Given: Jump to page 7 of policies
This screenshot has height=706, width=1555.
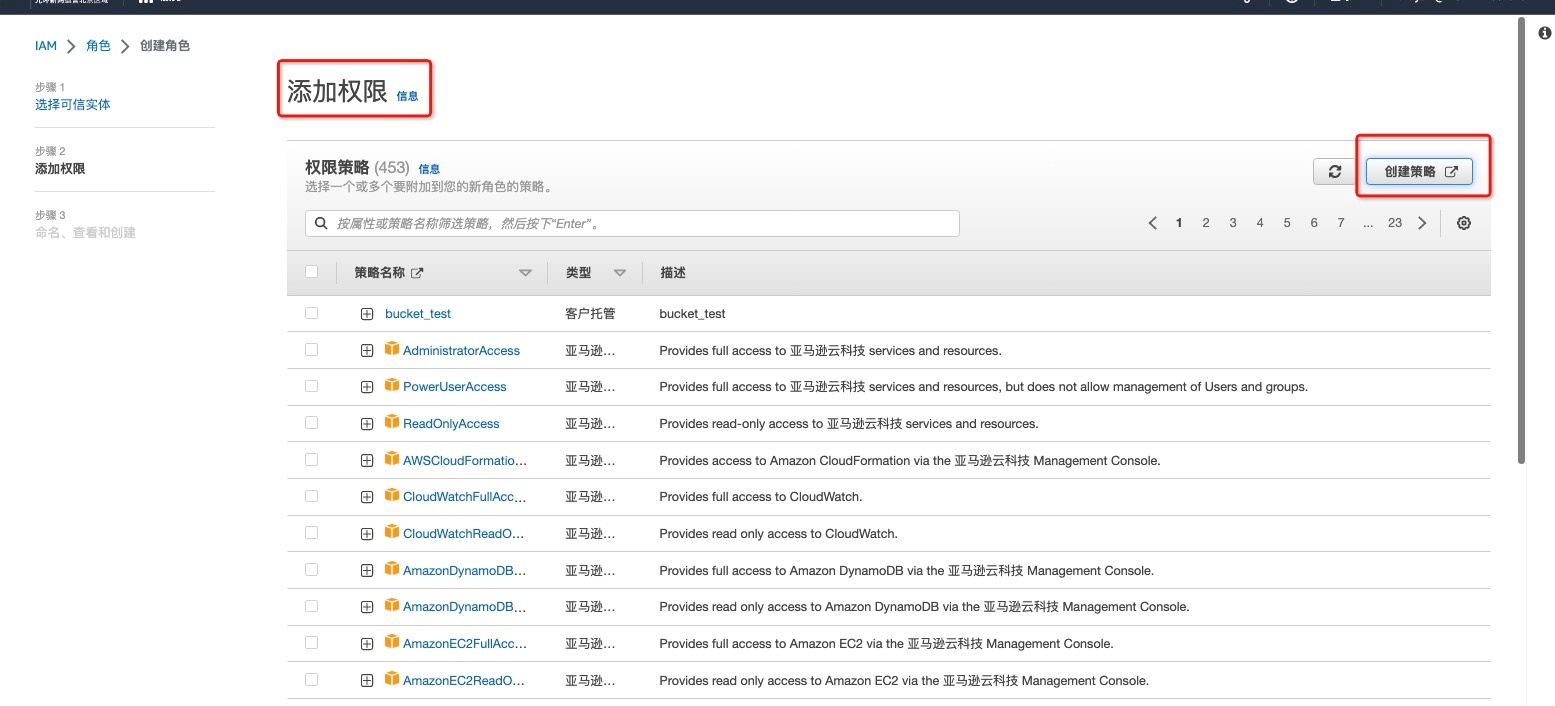Looking at the screenshot, I should [1341, 223].
